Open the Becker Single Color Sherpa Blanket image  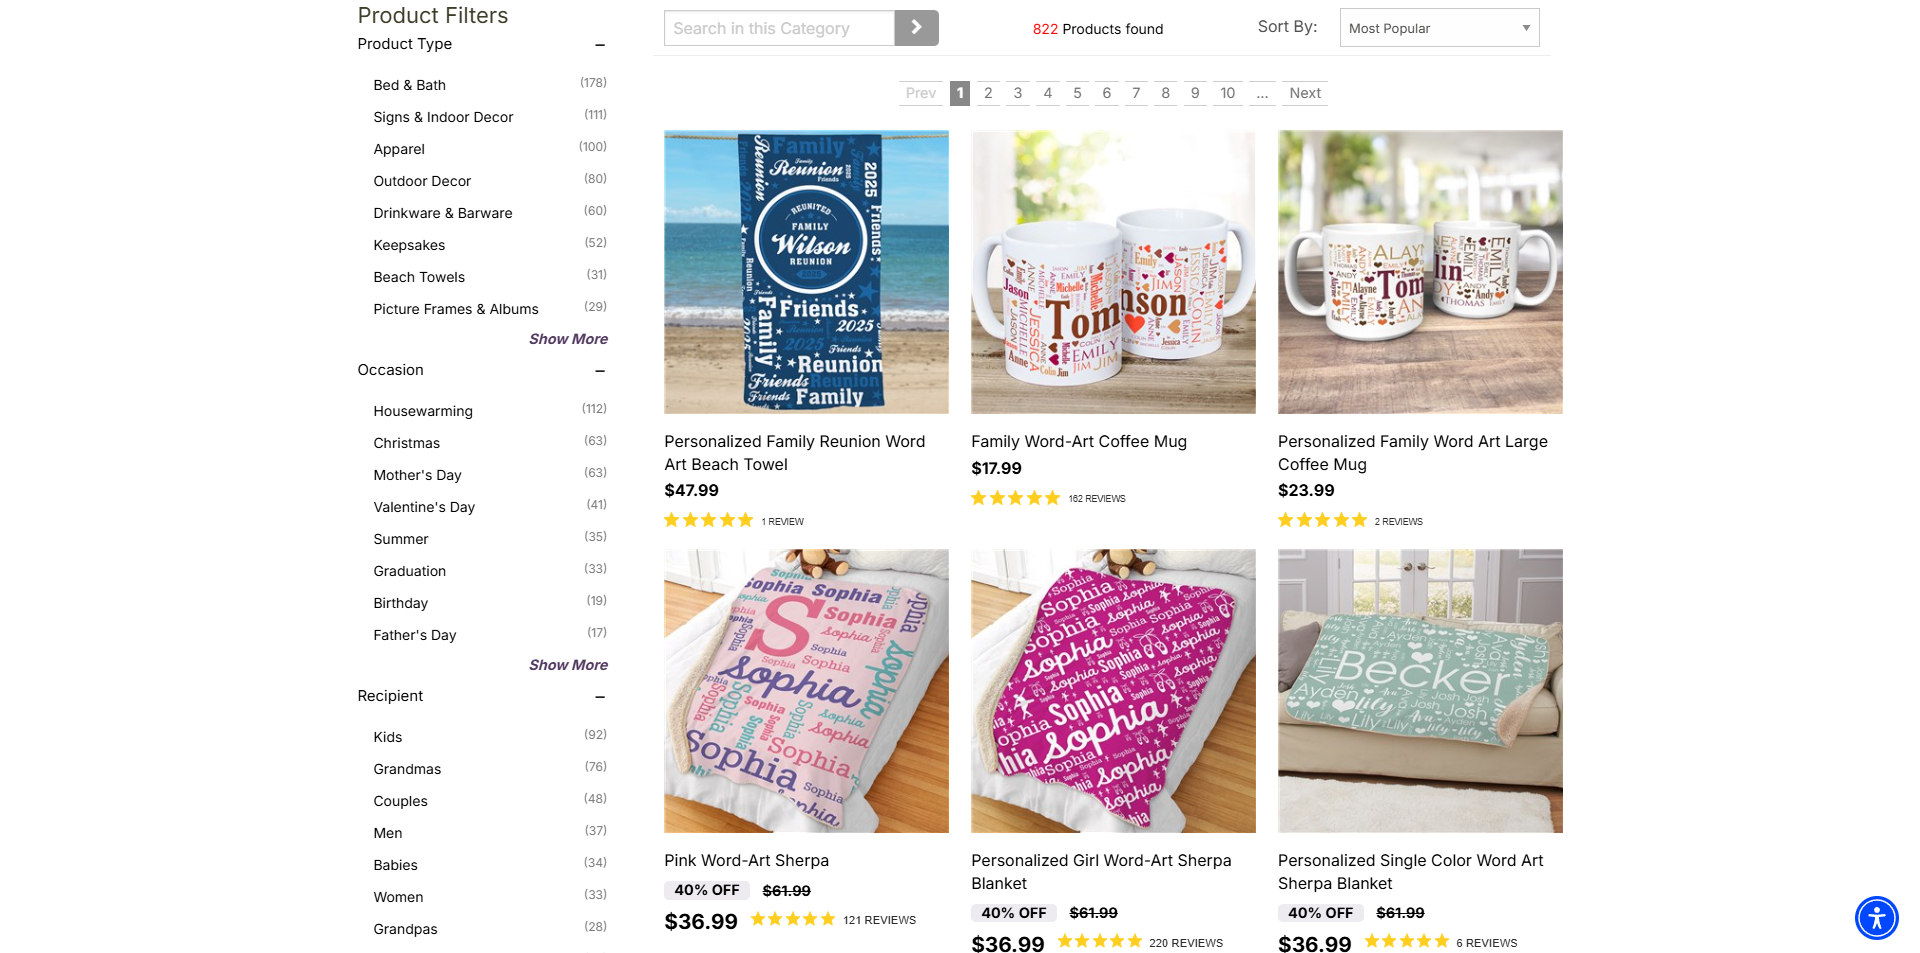point(1420,691)
